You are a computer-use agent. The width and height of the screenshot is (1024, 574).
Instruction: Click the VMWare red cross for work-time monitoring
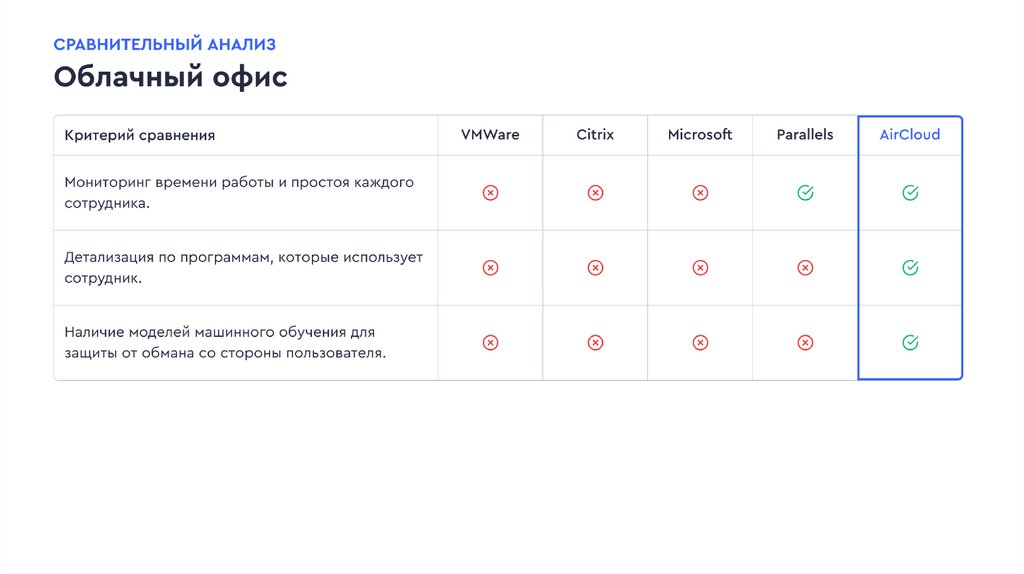pos(490,193)
